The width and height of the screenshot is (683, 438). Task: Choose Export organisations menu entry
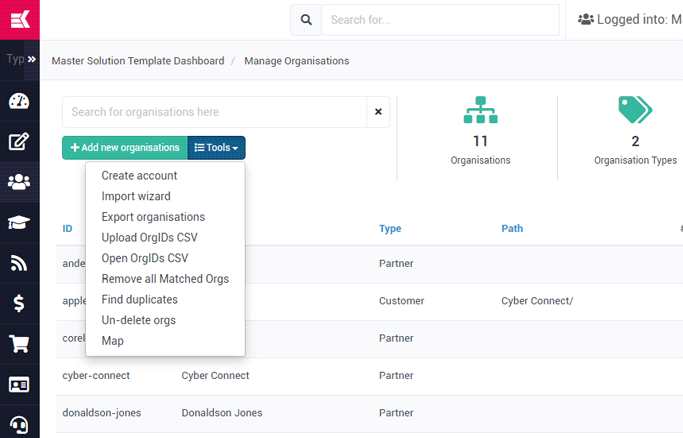tap(153, 217)
